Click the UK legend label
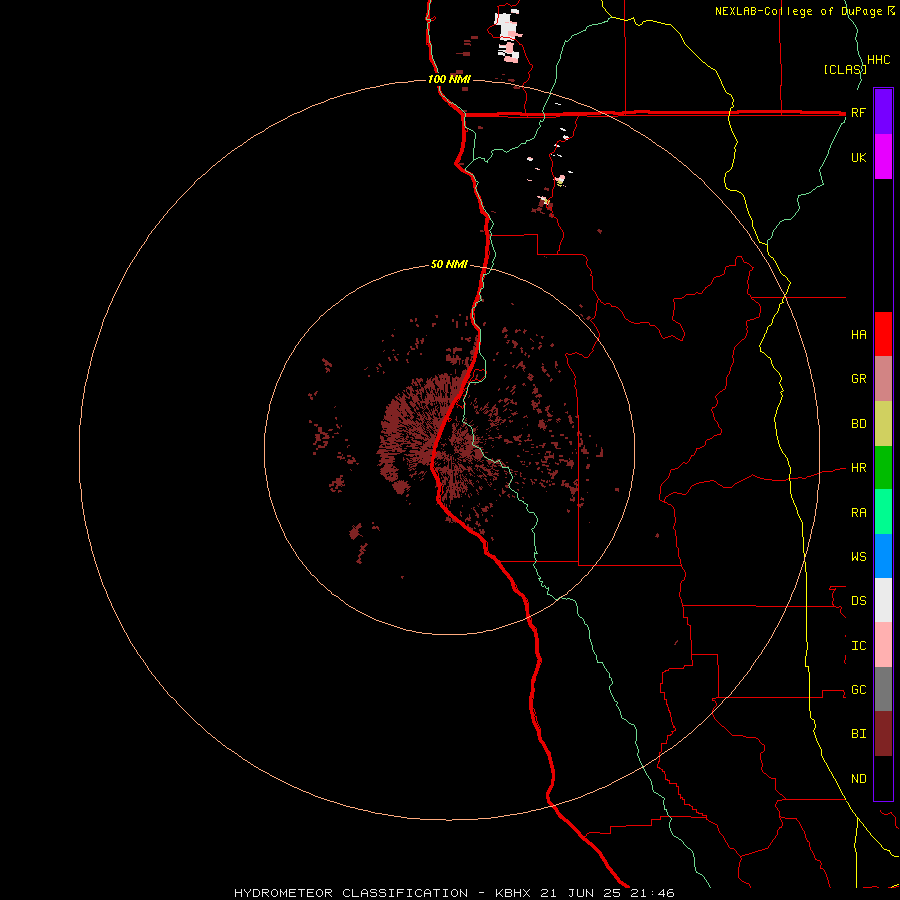Viewport: 900px width, 900px height. (858, 157)
